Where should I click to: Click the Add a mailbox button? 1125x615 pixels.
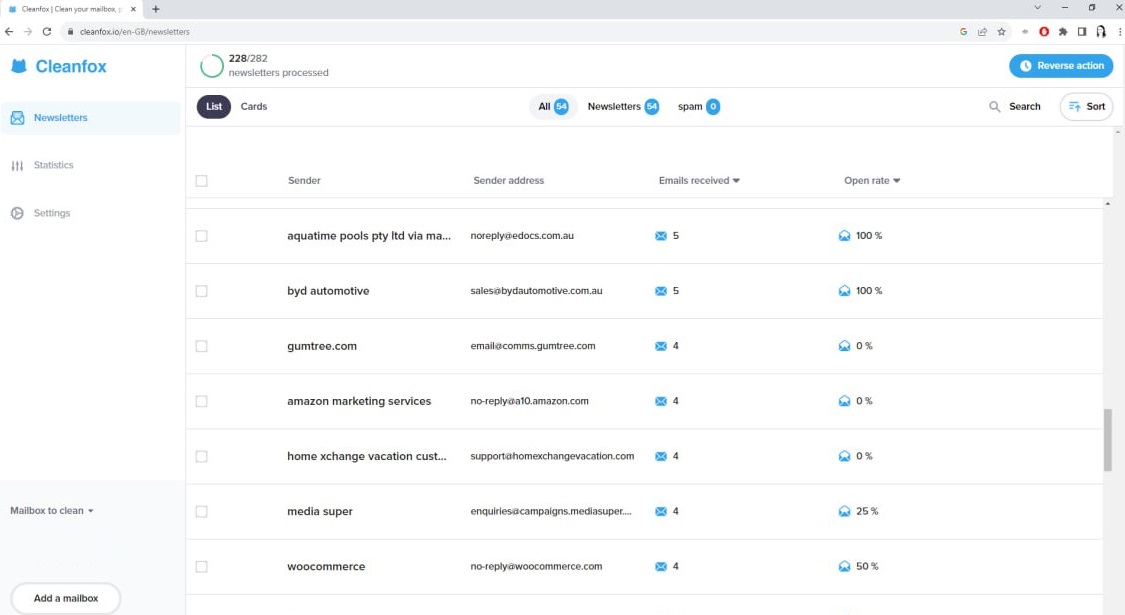66,598
